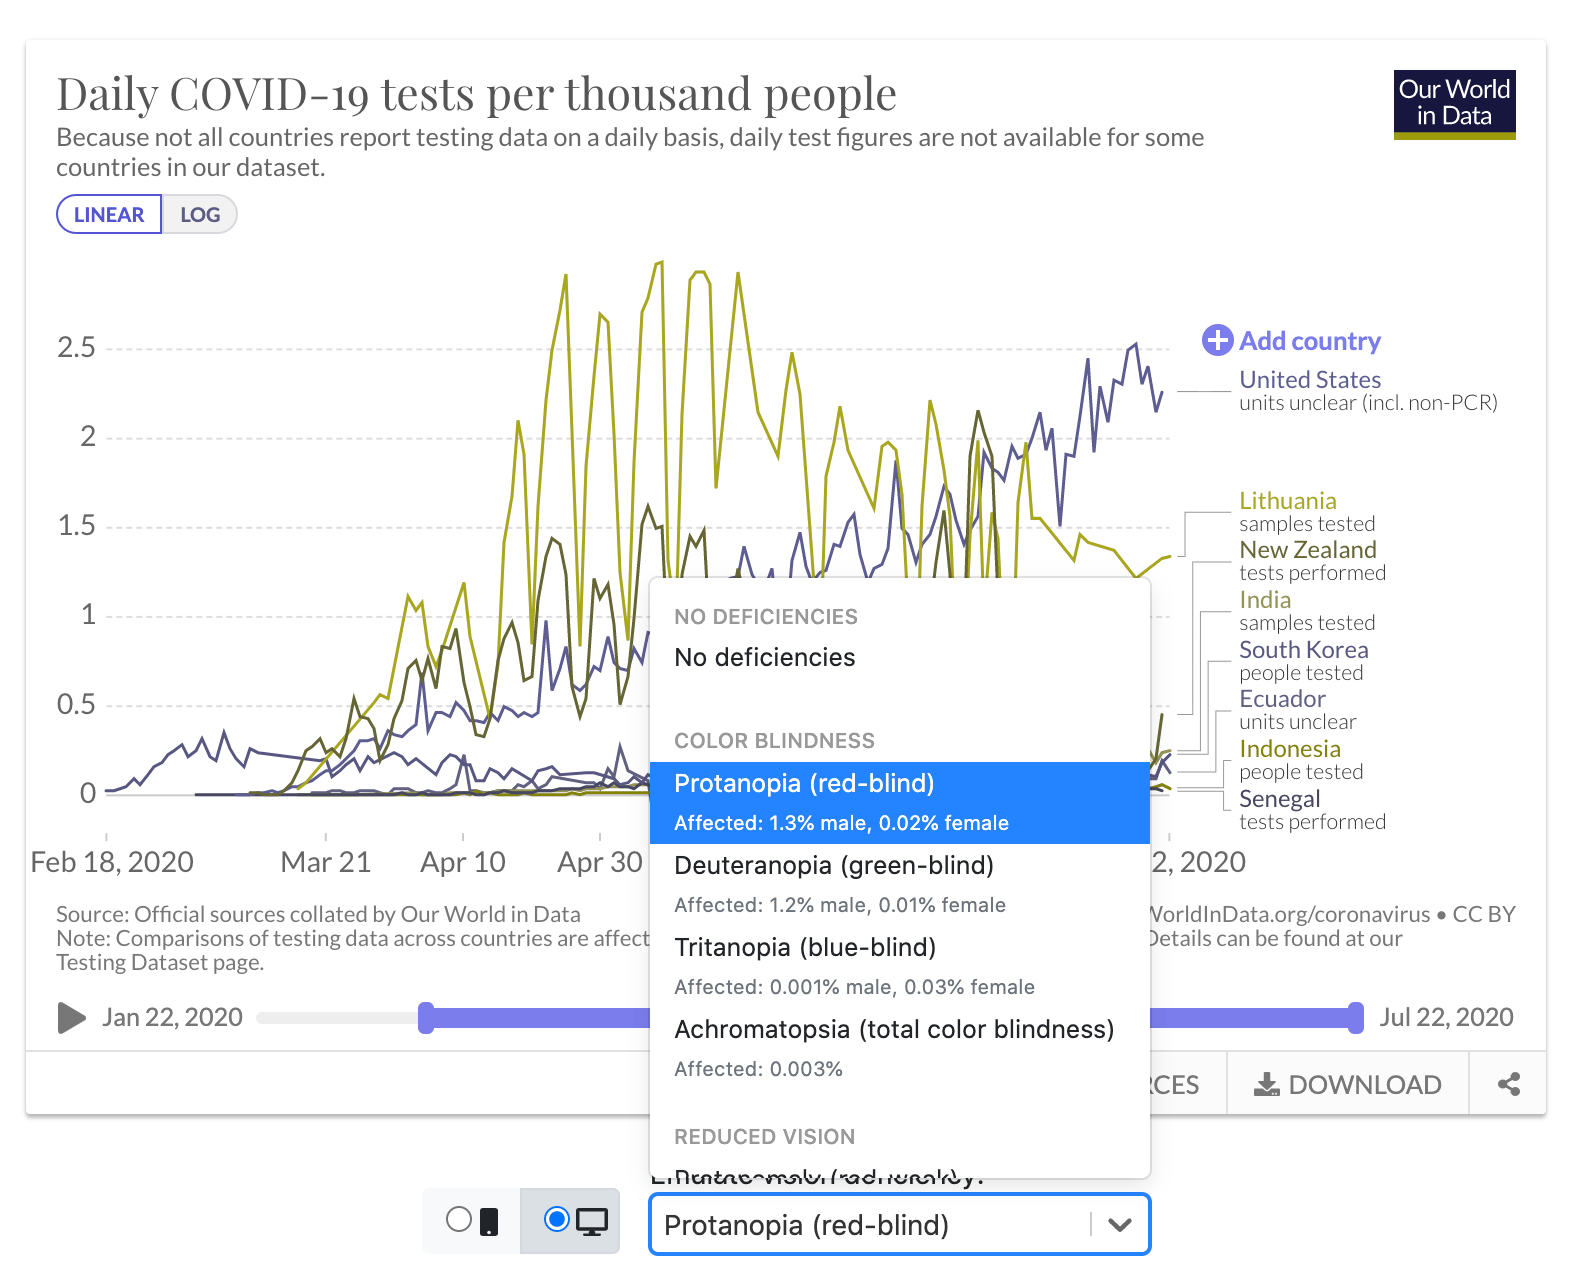Switch the chart to LOG scale
Image resolution: width=1574 pixels, height=1280 pixels.
pos(200,213)
